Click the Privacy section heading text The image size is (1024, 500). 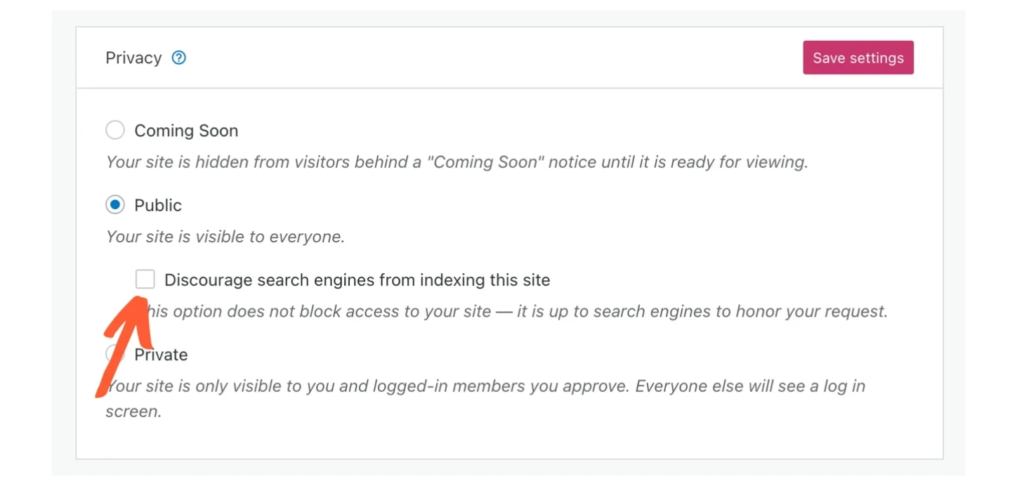[x=133, y=58]
